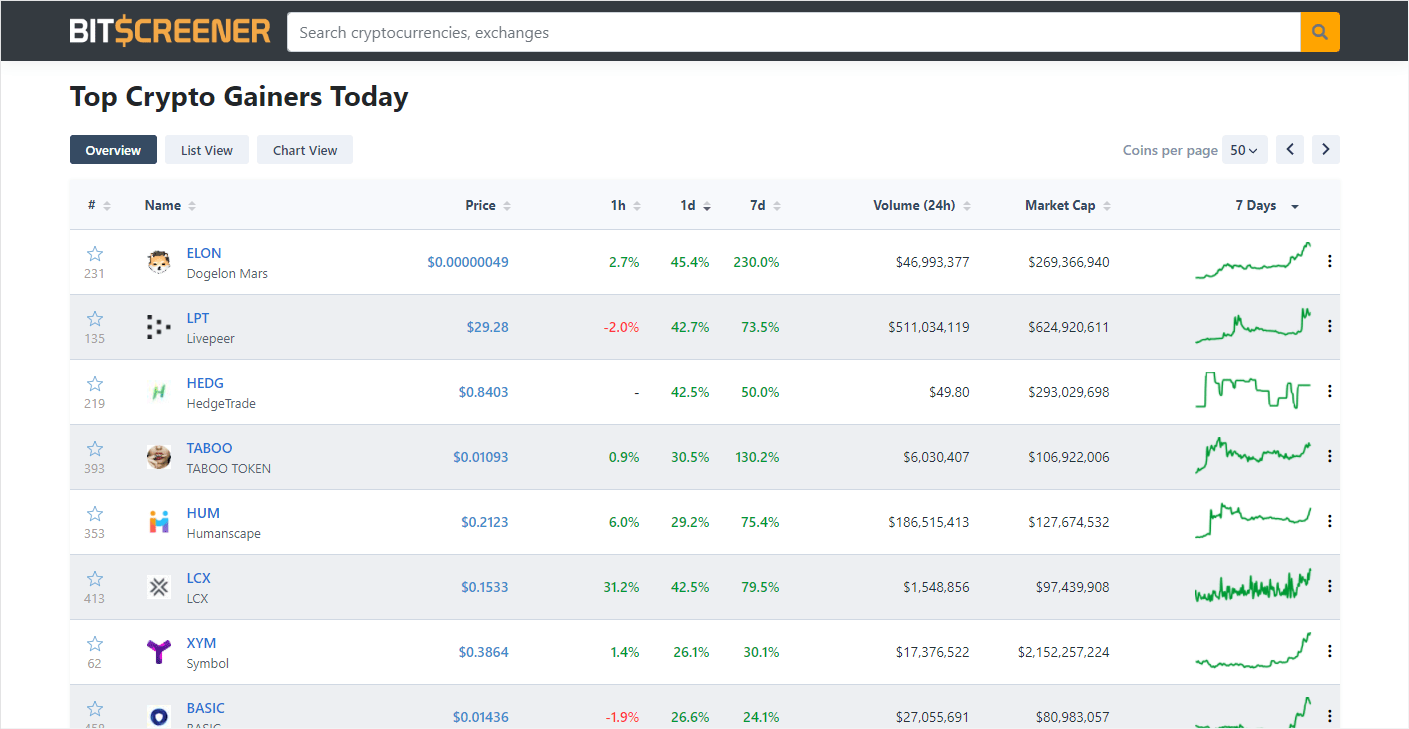Favorite Livepeer using its star icon
Image resolution: width=1409 pixels, height=729 pixels.
[x=94, y=318]
